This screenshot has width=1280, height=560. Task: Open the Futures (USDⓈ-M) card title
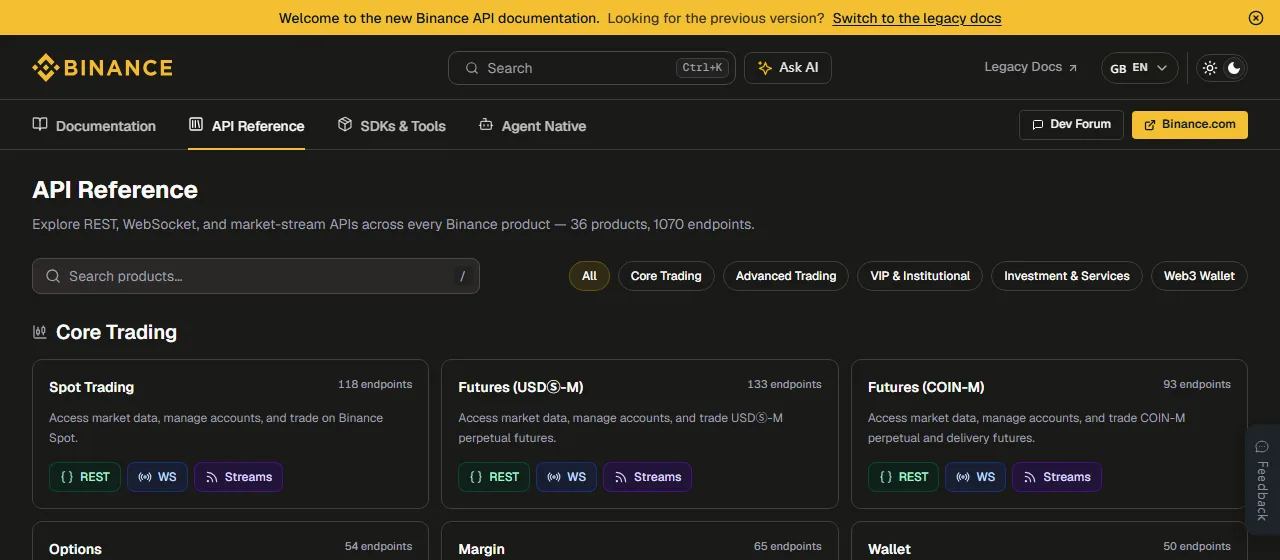coord(521,387)
